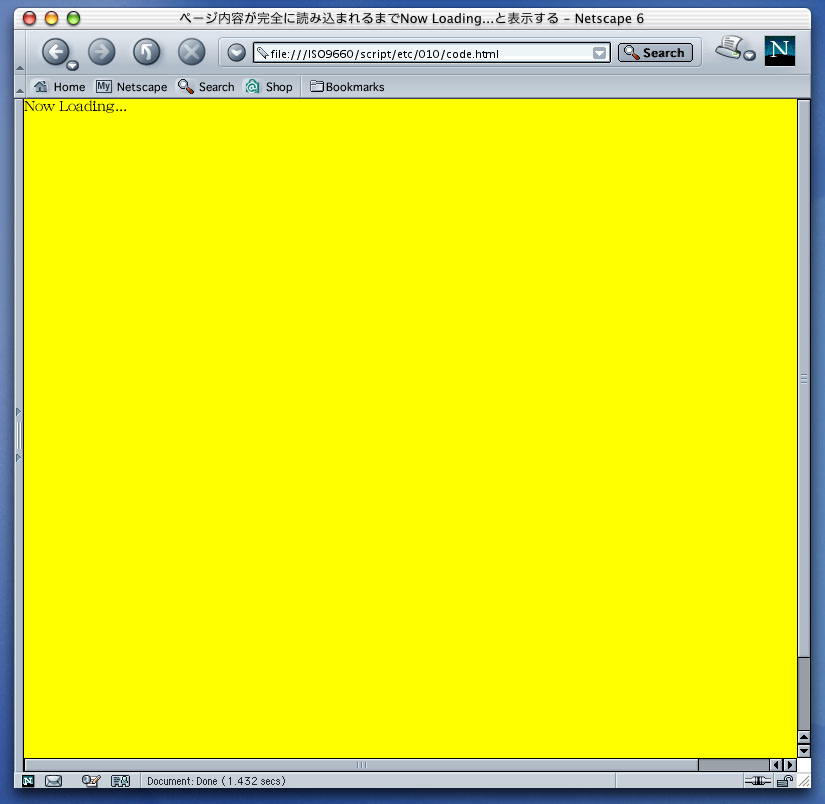Viewport: 825px width, 804px height.
Task: Open Mail via the status bar envelope icon
Action: [53, 781]
